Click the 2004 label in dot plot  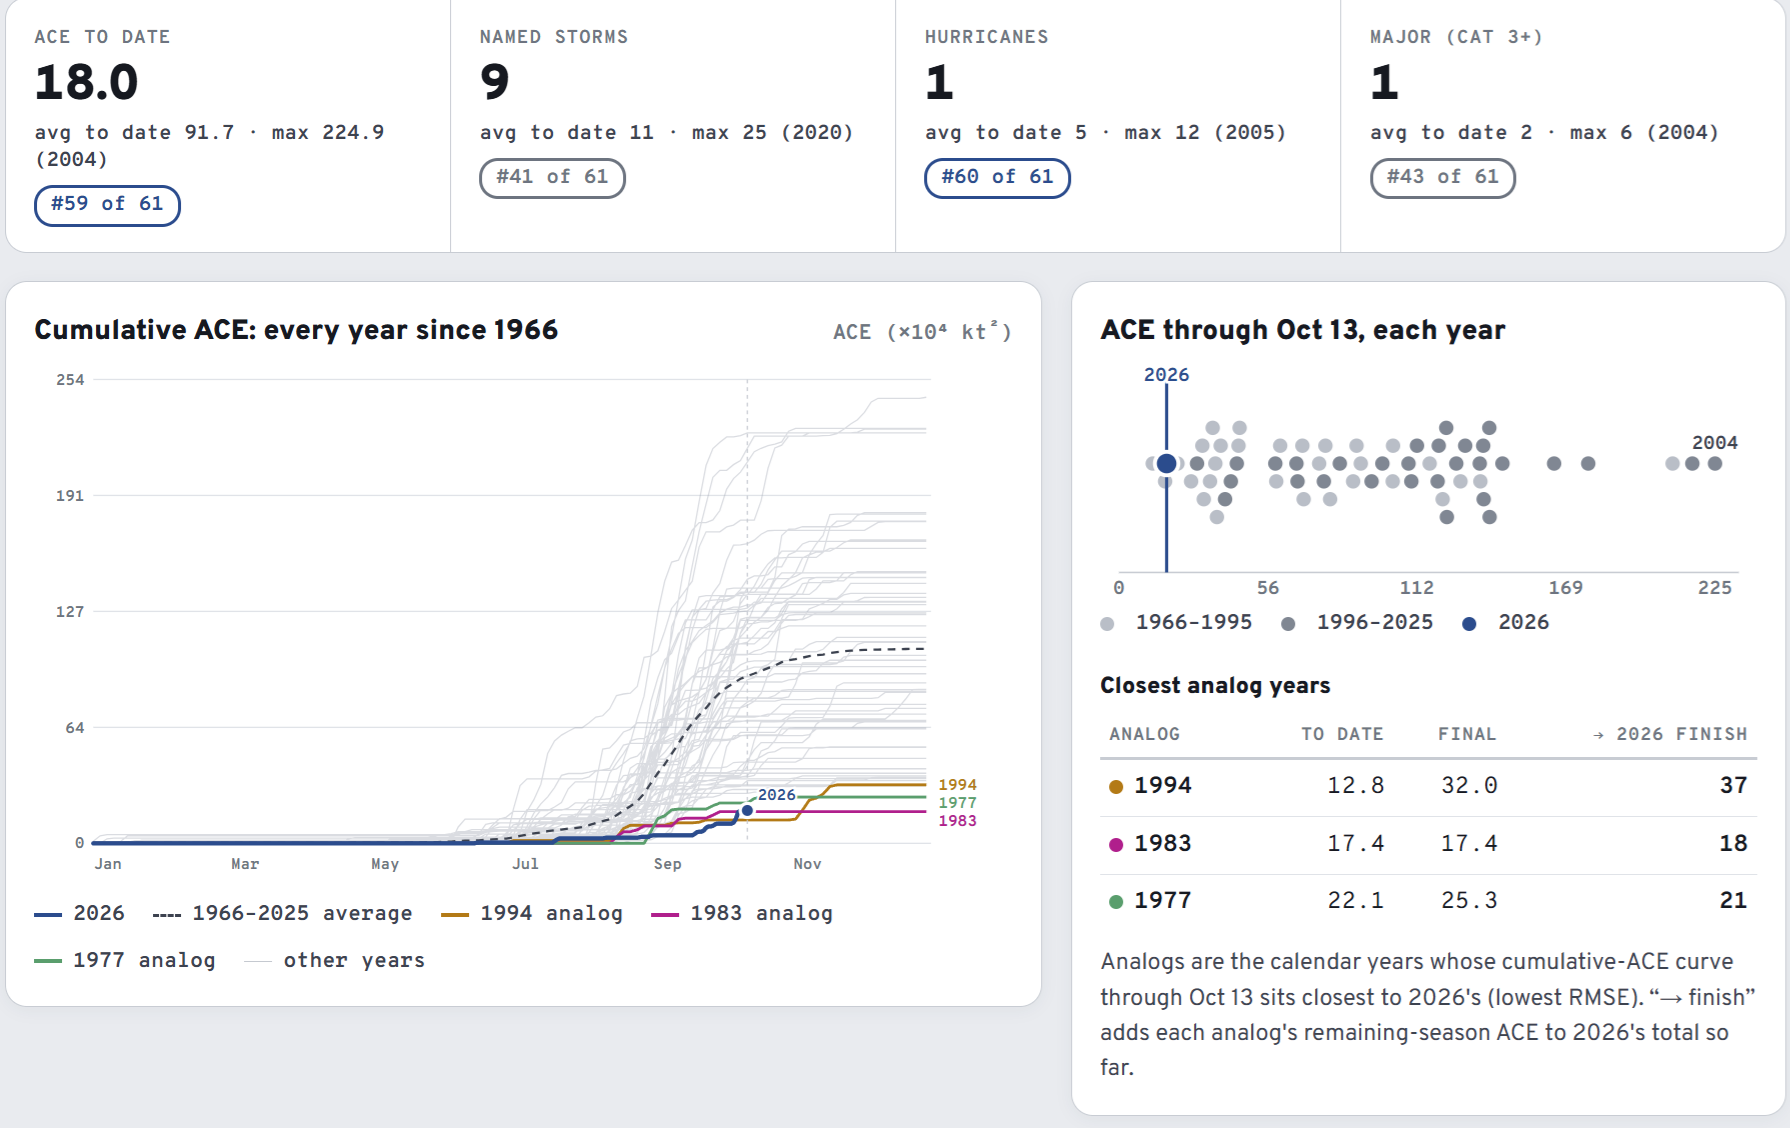click(1714, 442)
